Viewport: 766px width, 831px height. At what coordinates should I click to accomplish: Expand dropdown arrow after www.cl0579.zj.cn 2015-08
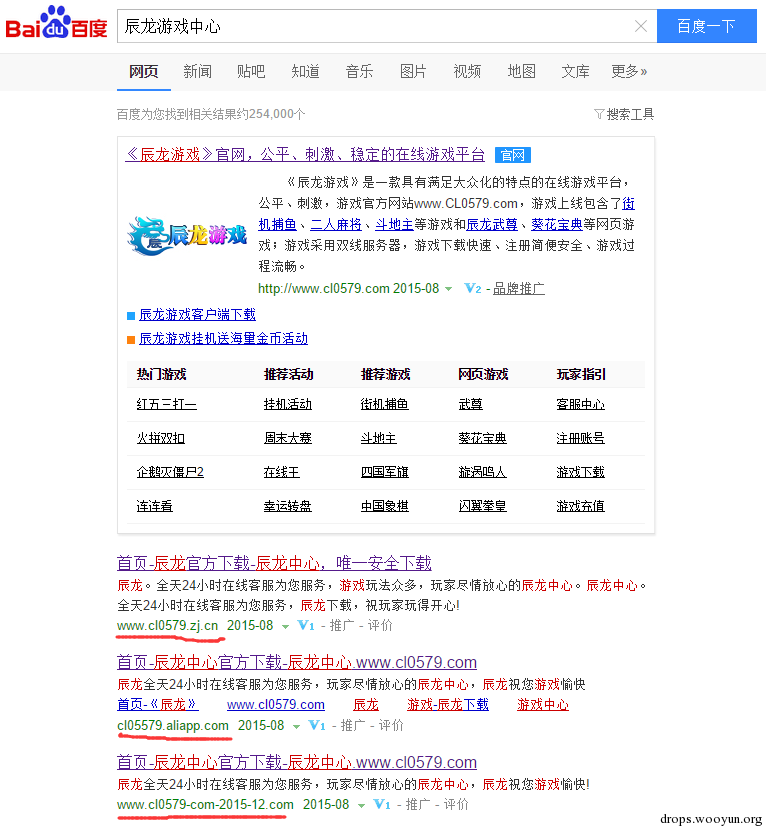[285, 626]
